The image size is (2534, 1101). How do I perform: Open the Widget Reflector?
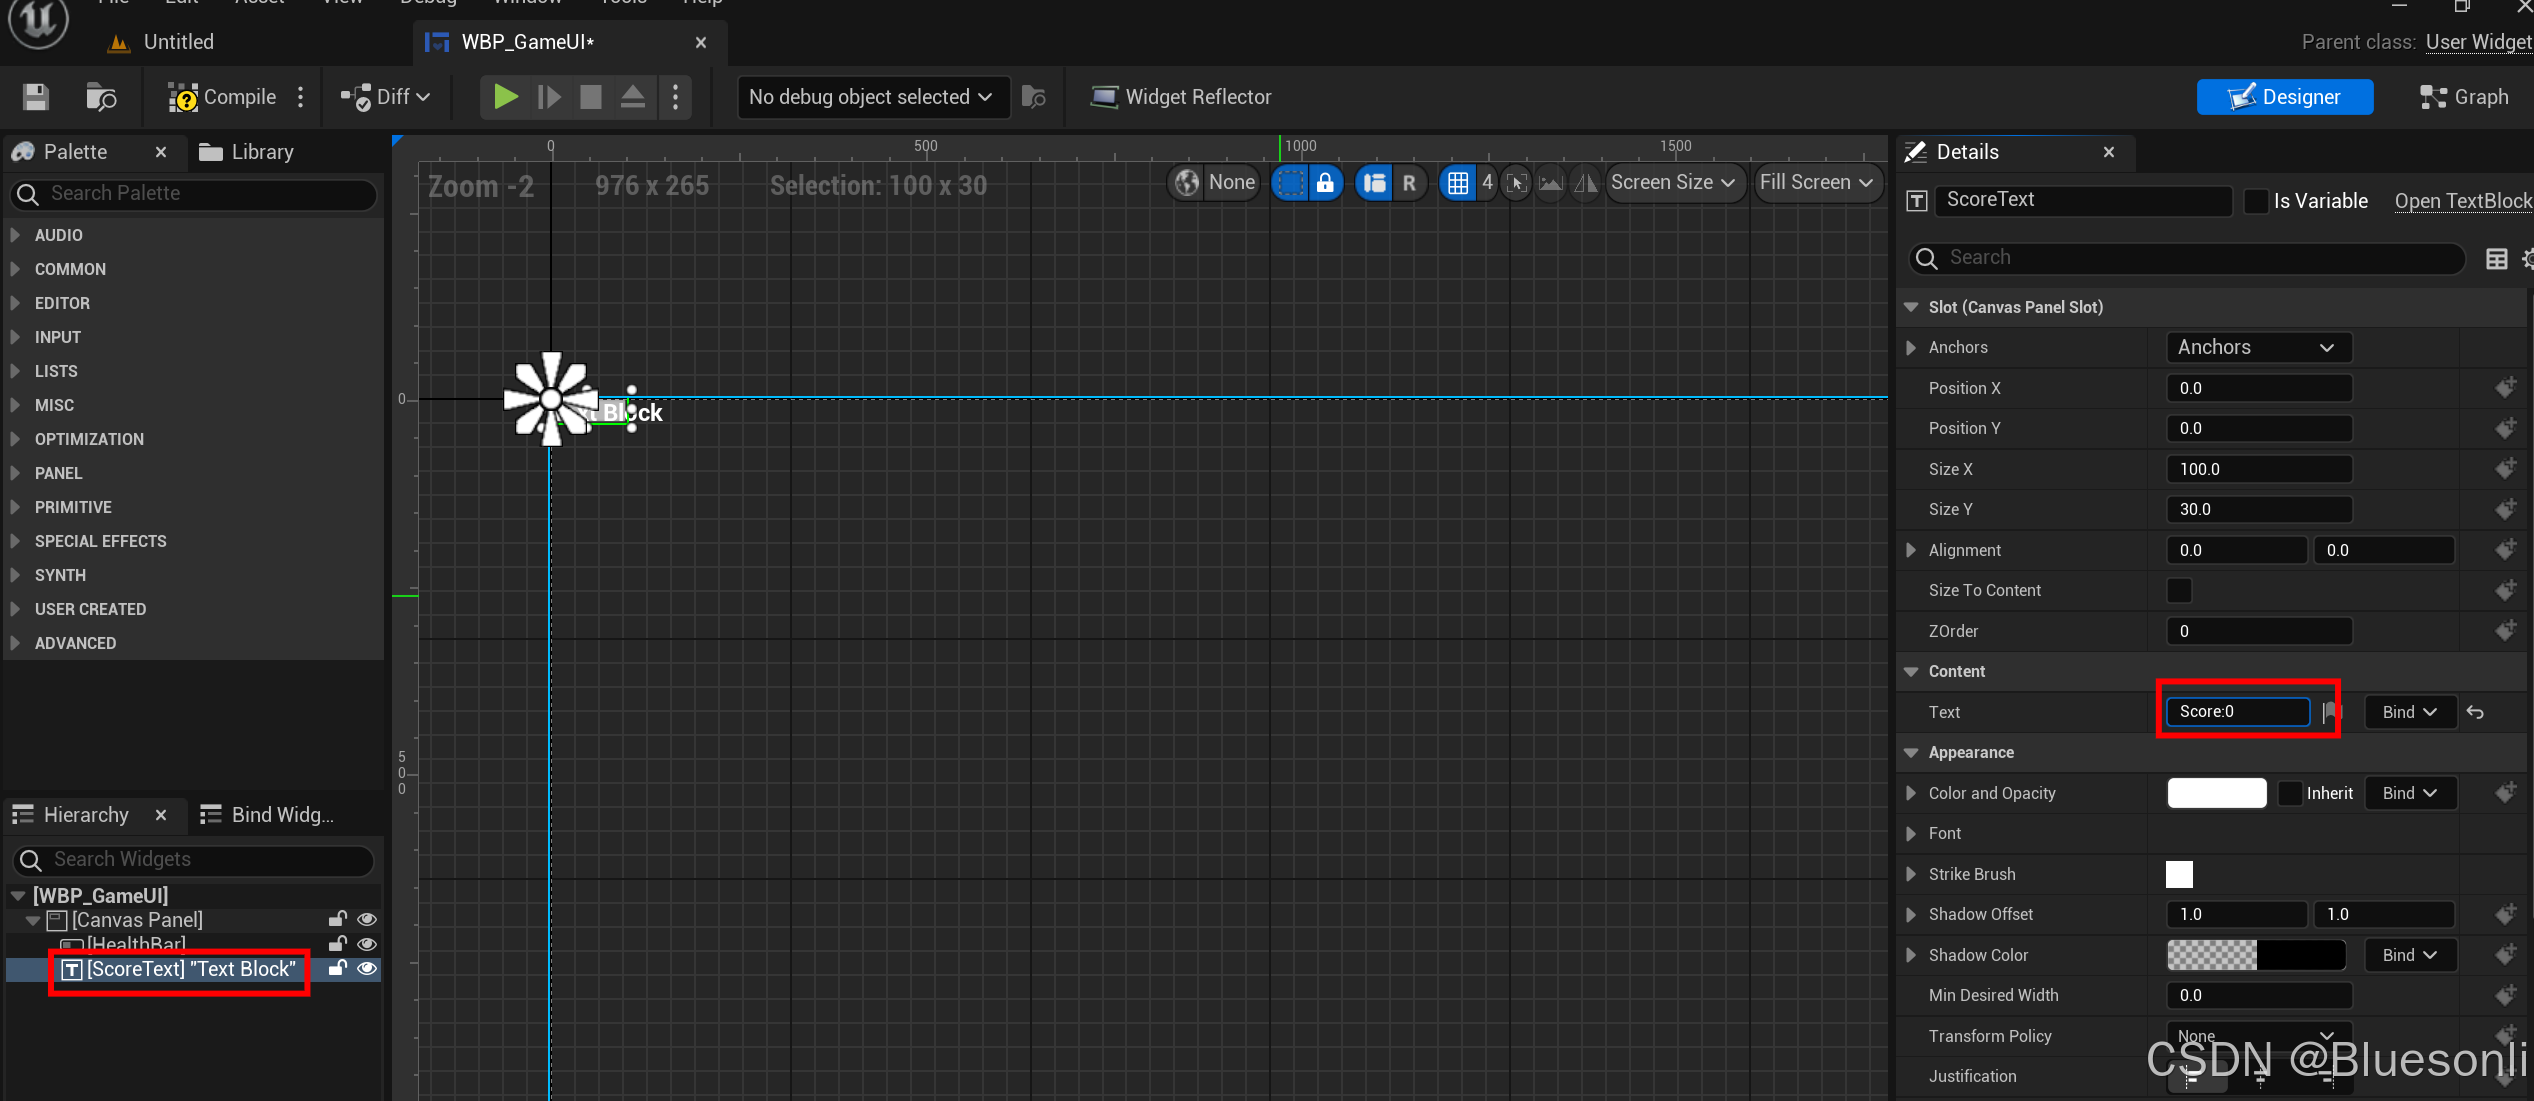[x=1181, y=97]
